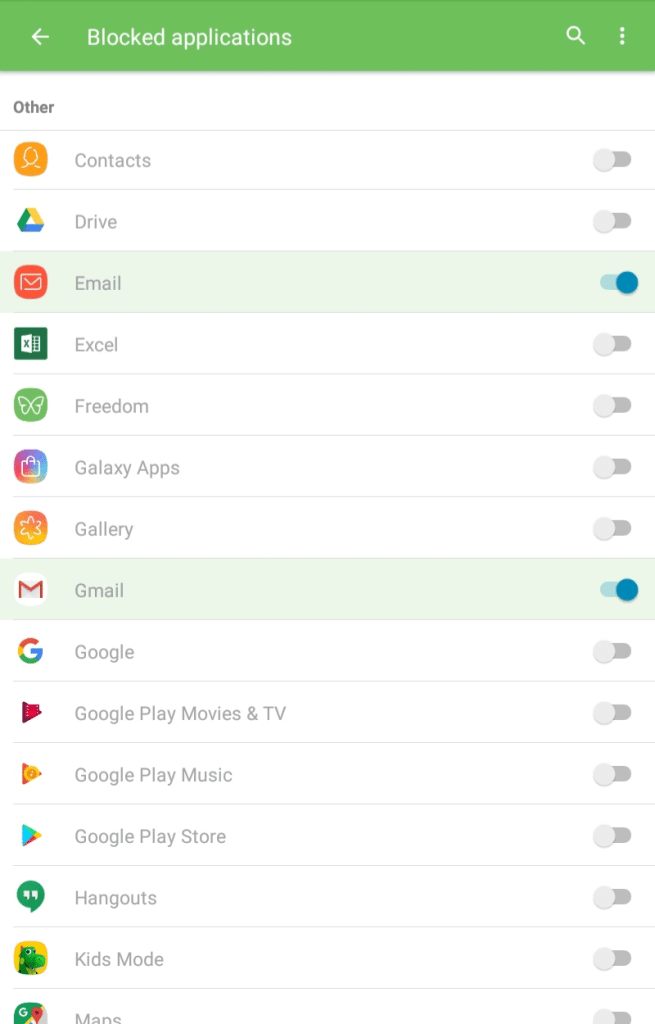Open the search function
Screen dimensions: 655x1024
click(575, 36)
